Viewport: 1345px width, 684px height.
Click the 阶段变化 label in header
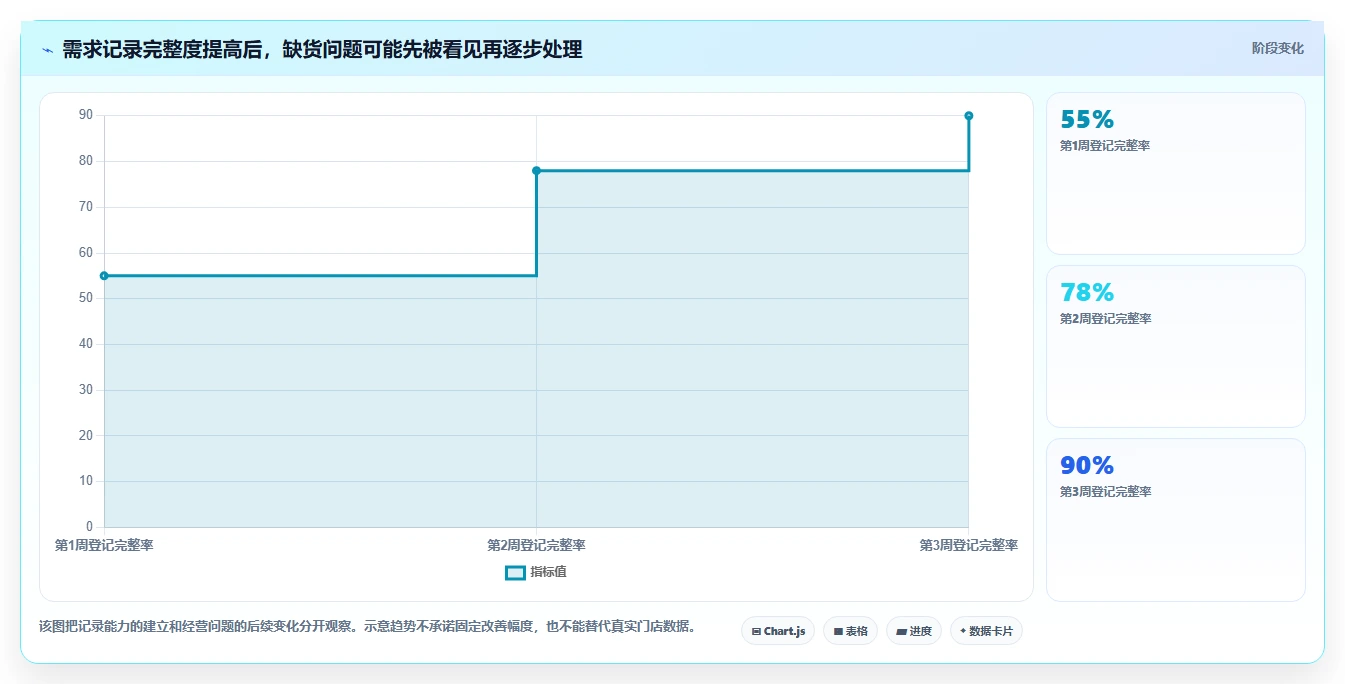(1277, 48)
